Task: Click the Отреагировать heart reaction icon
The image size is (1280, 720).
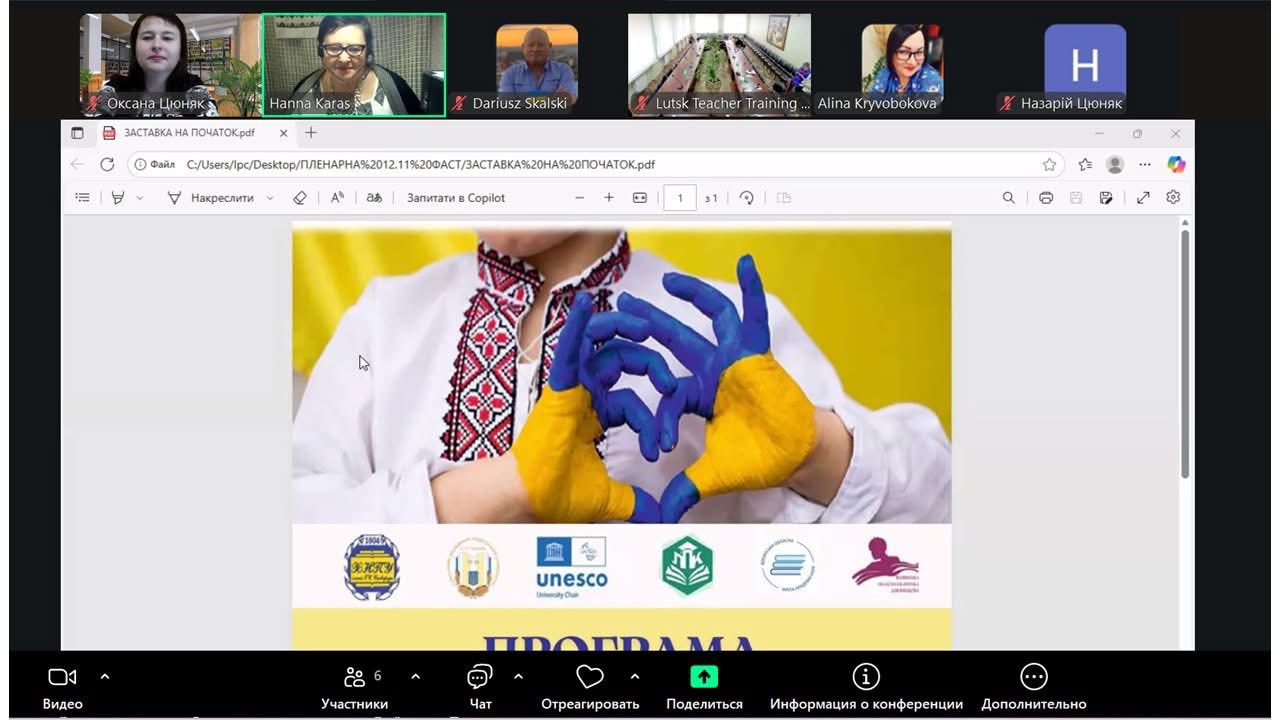Action: coord(590,678)
